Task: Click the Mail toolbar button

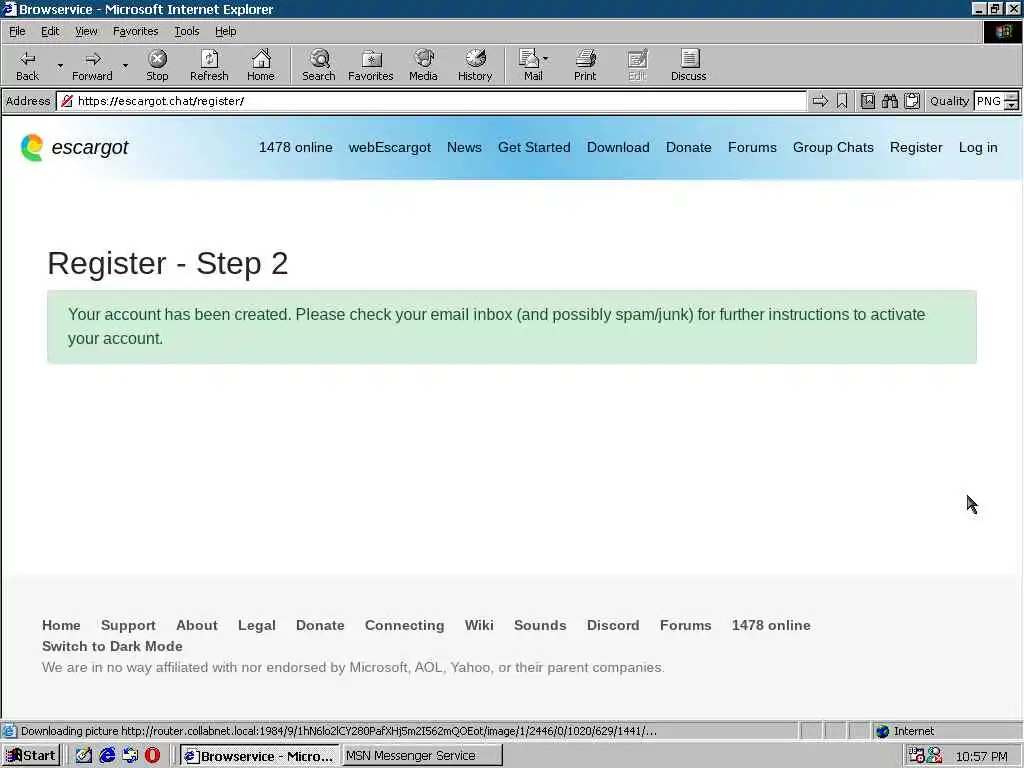Action: click(530, 65)
